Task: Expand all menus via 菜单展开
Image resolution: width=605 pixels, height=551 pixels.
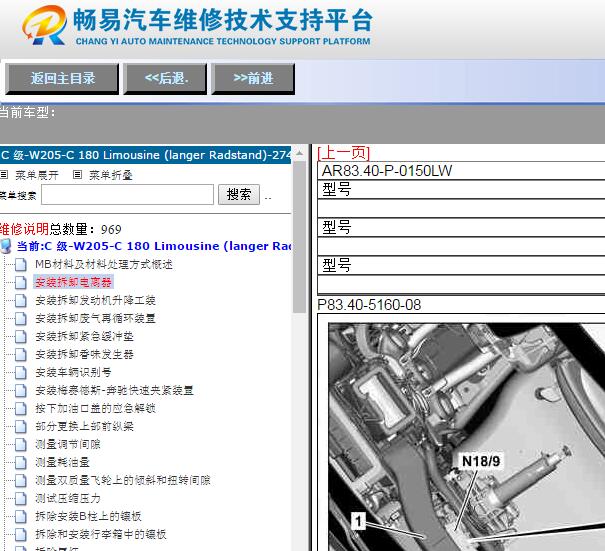Action: pos(37,176)
